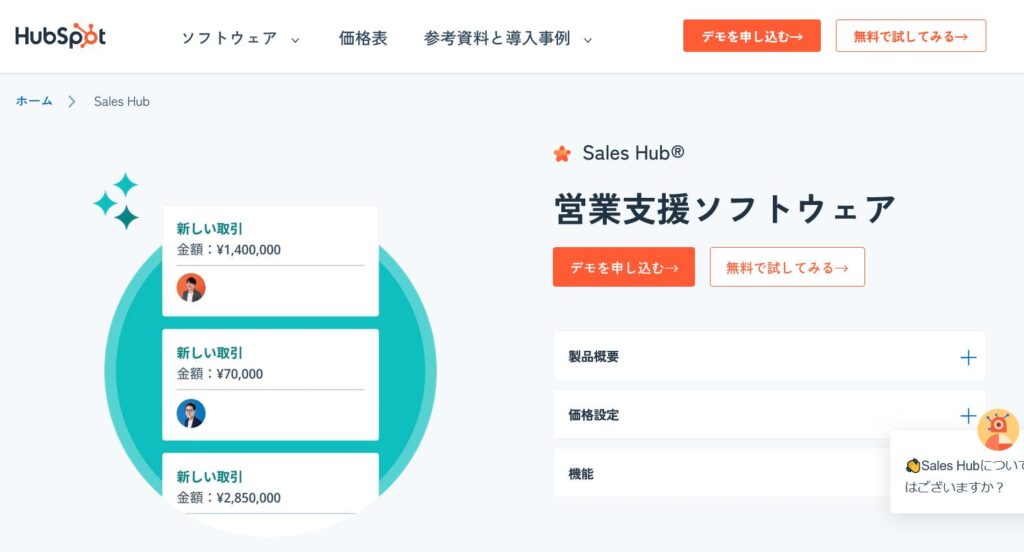Open the ソフトウェア dropdown menu
Image resolution: width=1024 pixels, height=552 pixels.
click(x=240, y=39)
